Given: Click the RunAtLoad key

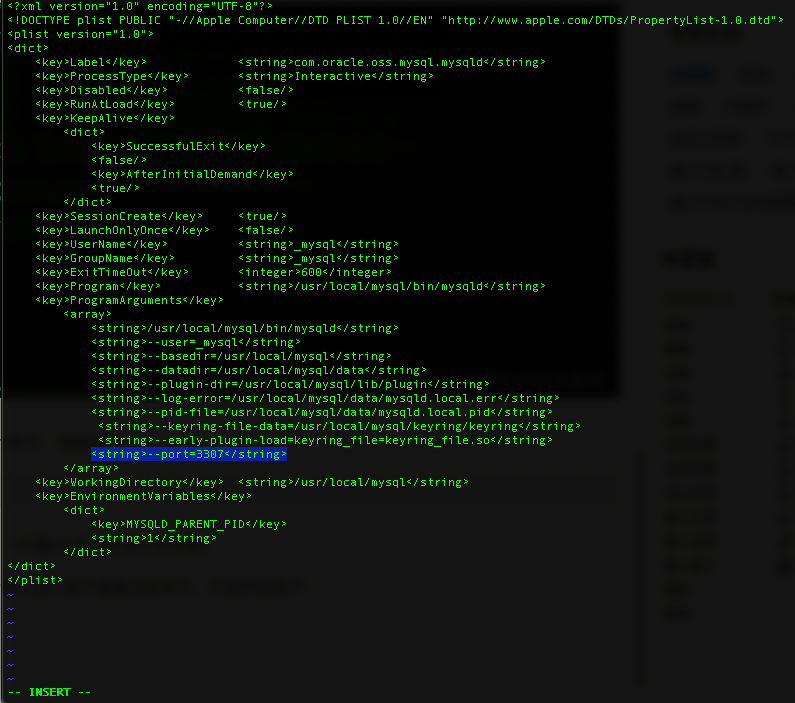Looking at the screenshot, I should (105, 104).
